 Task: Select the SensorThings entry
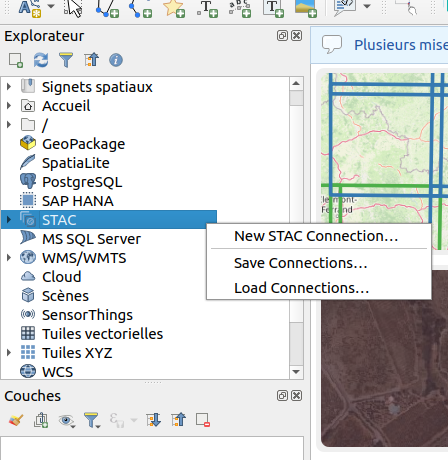coord(87,315)
